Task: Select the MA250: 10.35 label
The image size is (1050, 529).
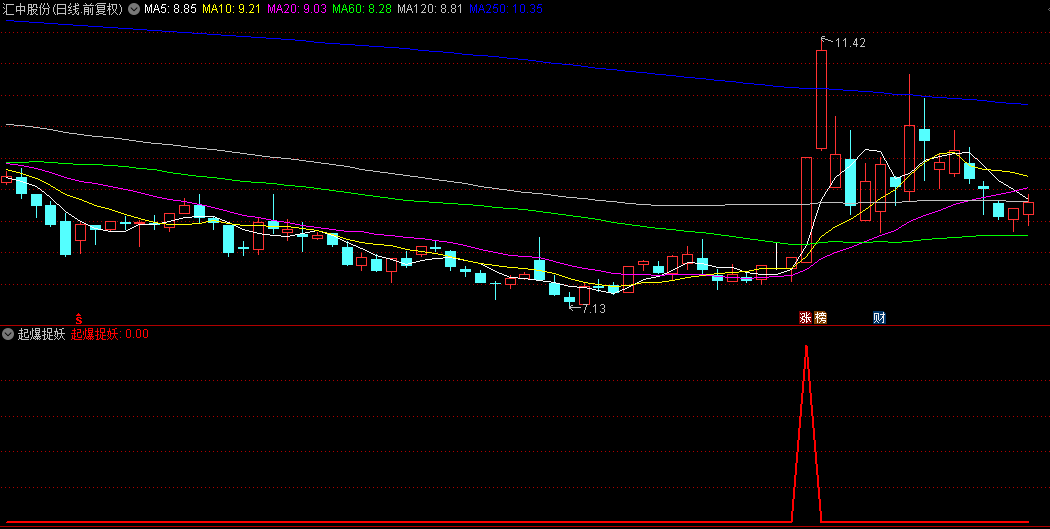Action: point(506,9)
